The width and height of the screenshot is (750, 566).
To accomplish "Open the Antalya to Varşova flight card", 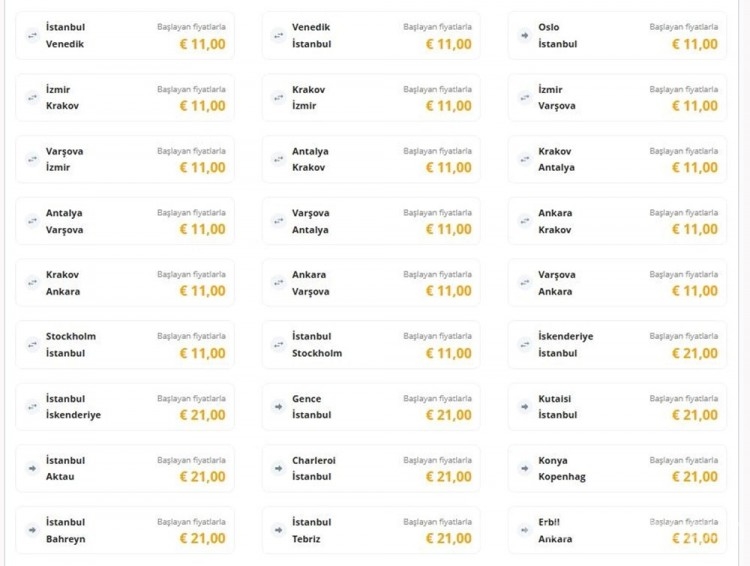I will point(124,222).
